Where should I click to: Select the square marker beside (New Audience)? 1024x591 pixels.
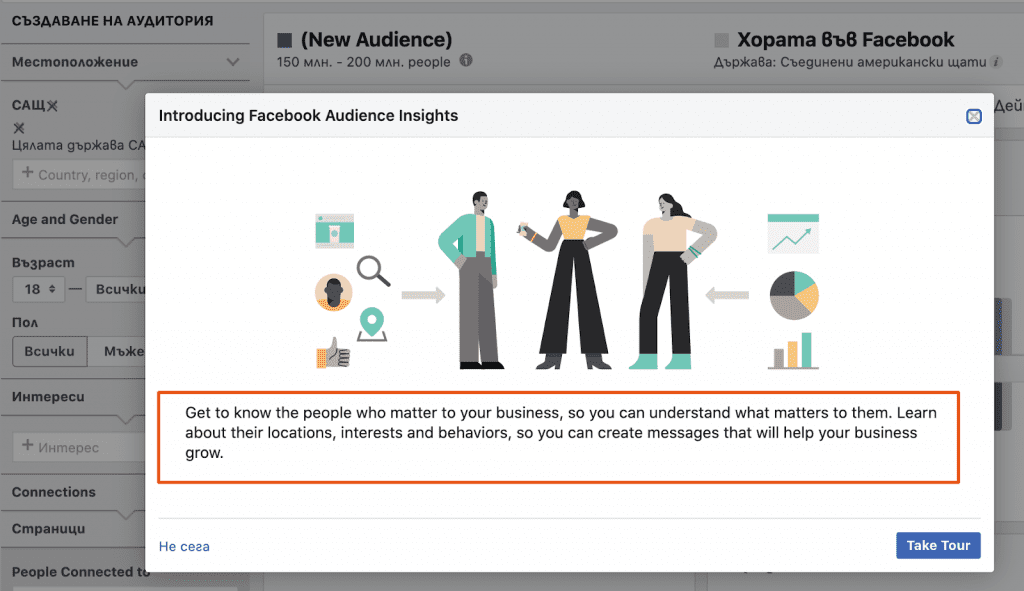click(x=284, y=39)
